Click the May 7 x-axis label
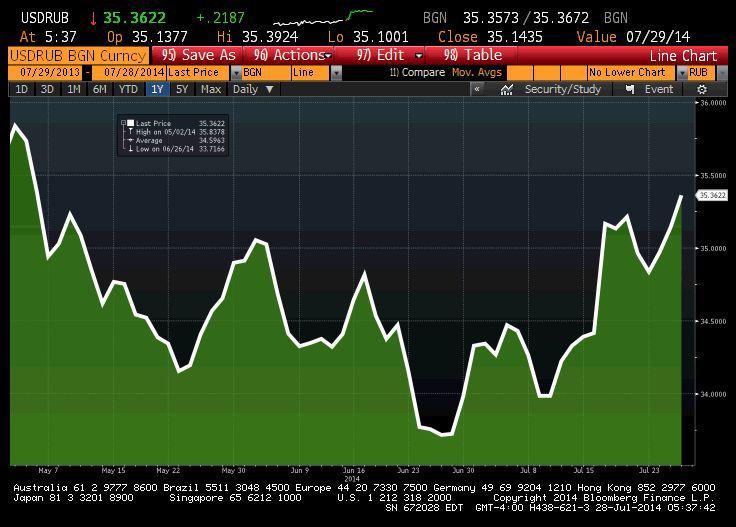The width and height of the screenshot is (736, 527). pos(48,470)
